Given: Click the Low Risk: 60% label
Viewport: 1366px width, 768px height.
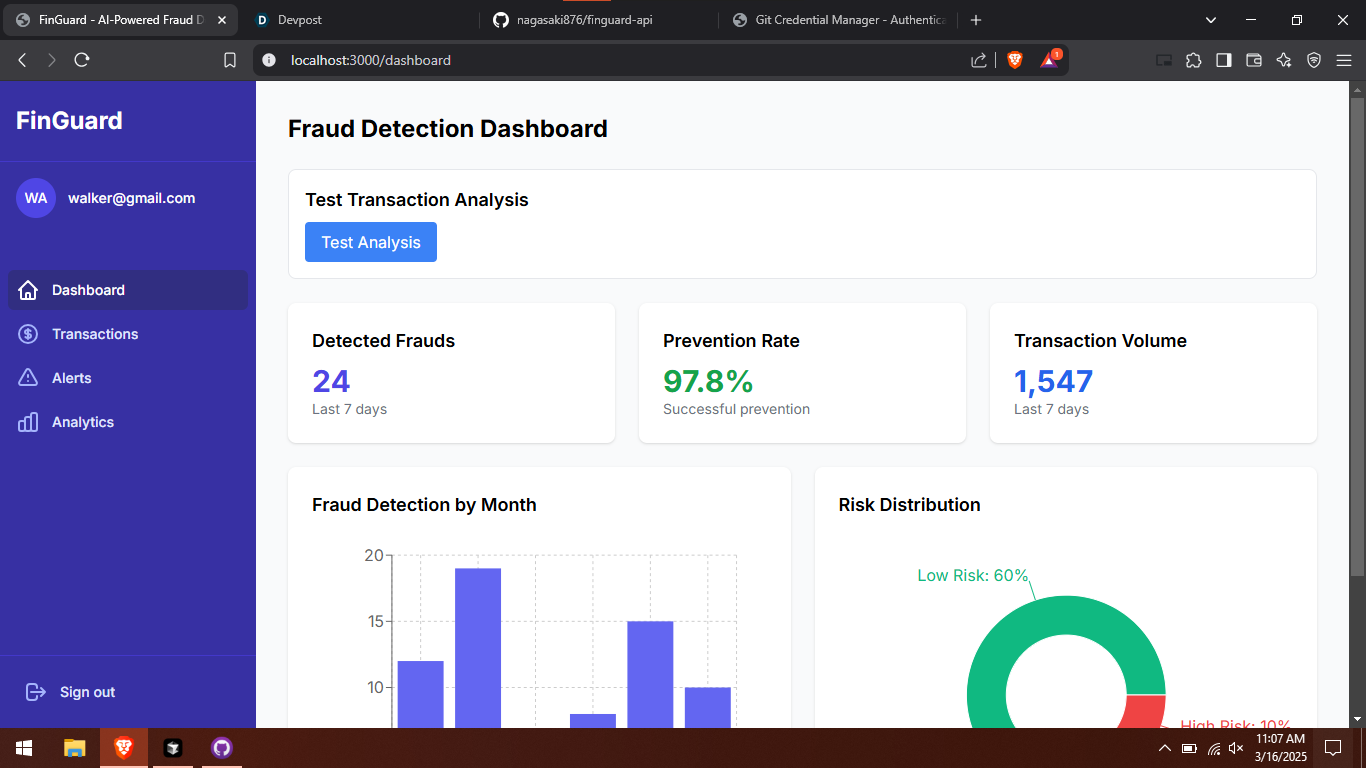Looking at the screenshot, I should pos(973,576).
